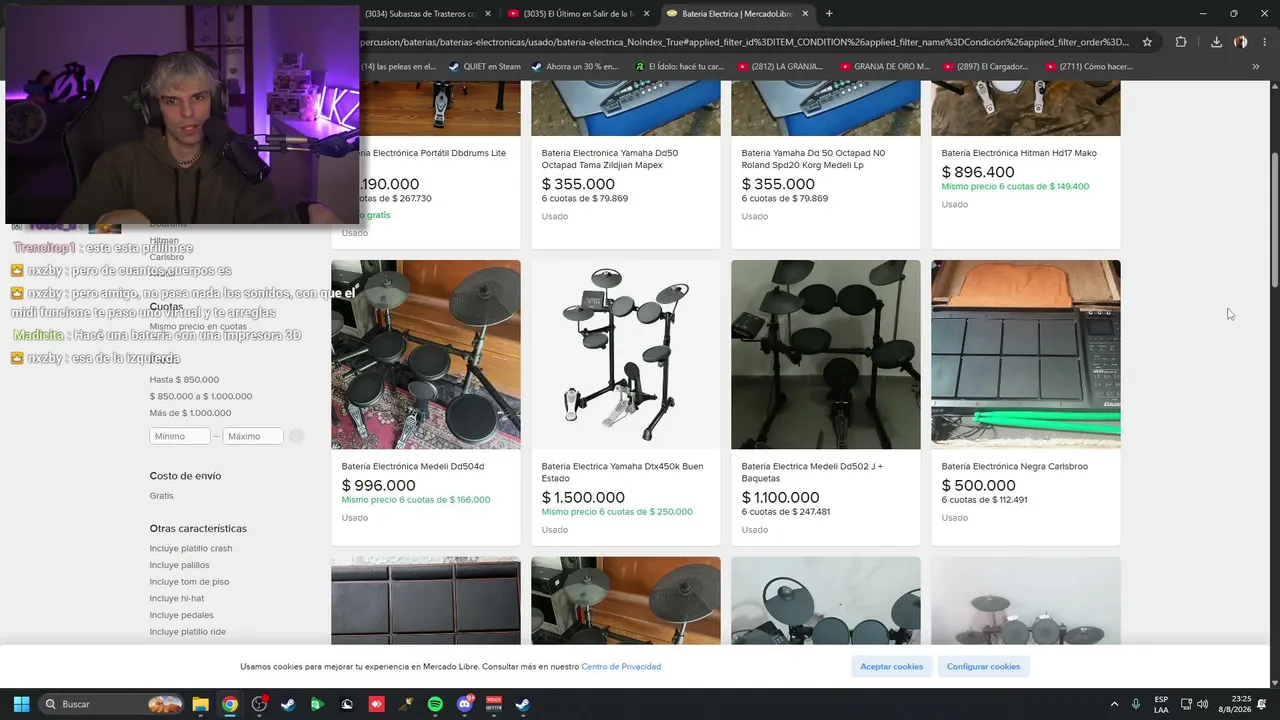The image size is (1280, 720).
Task: Open the Centro de Privacidad link
Action: [x=622, y=666]
